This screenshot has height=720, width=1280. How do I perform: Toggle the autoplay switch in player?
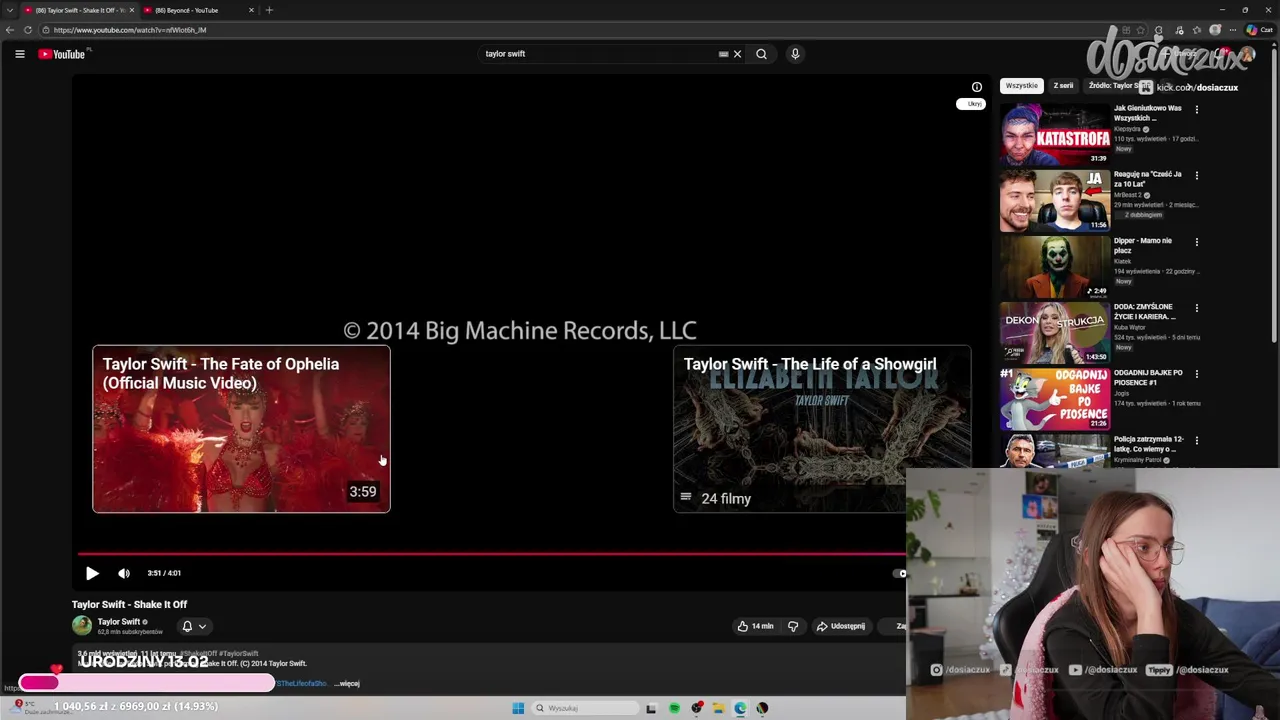[900, 573]
